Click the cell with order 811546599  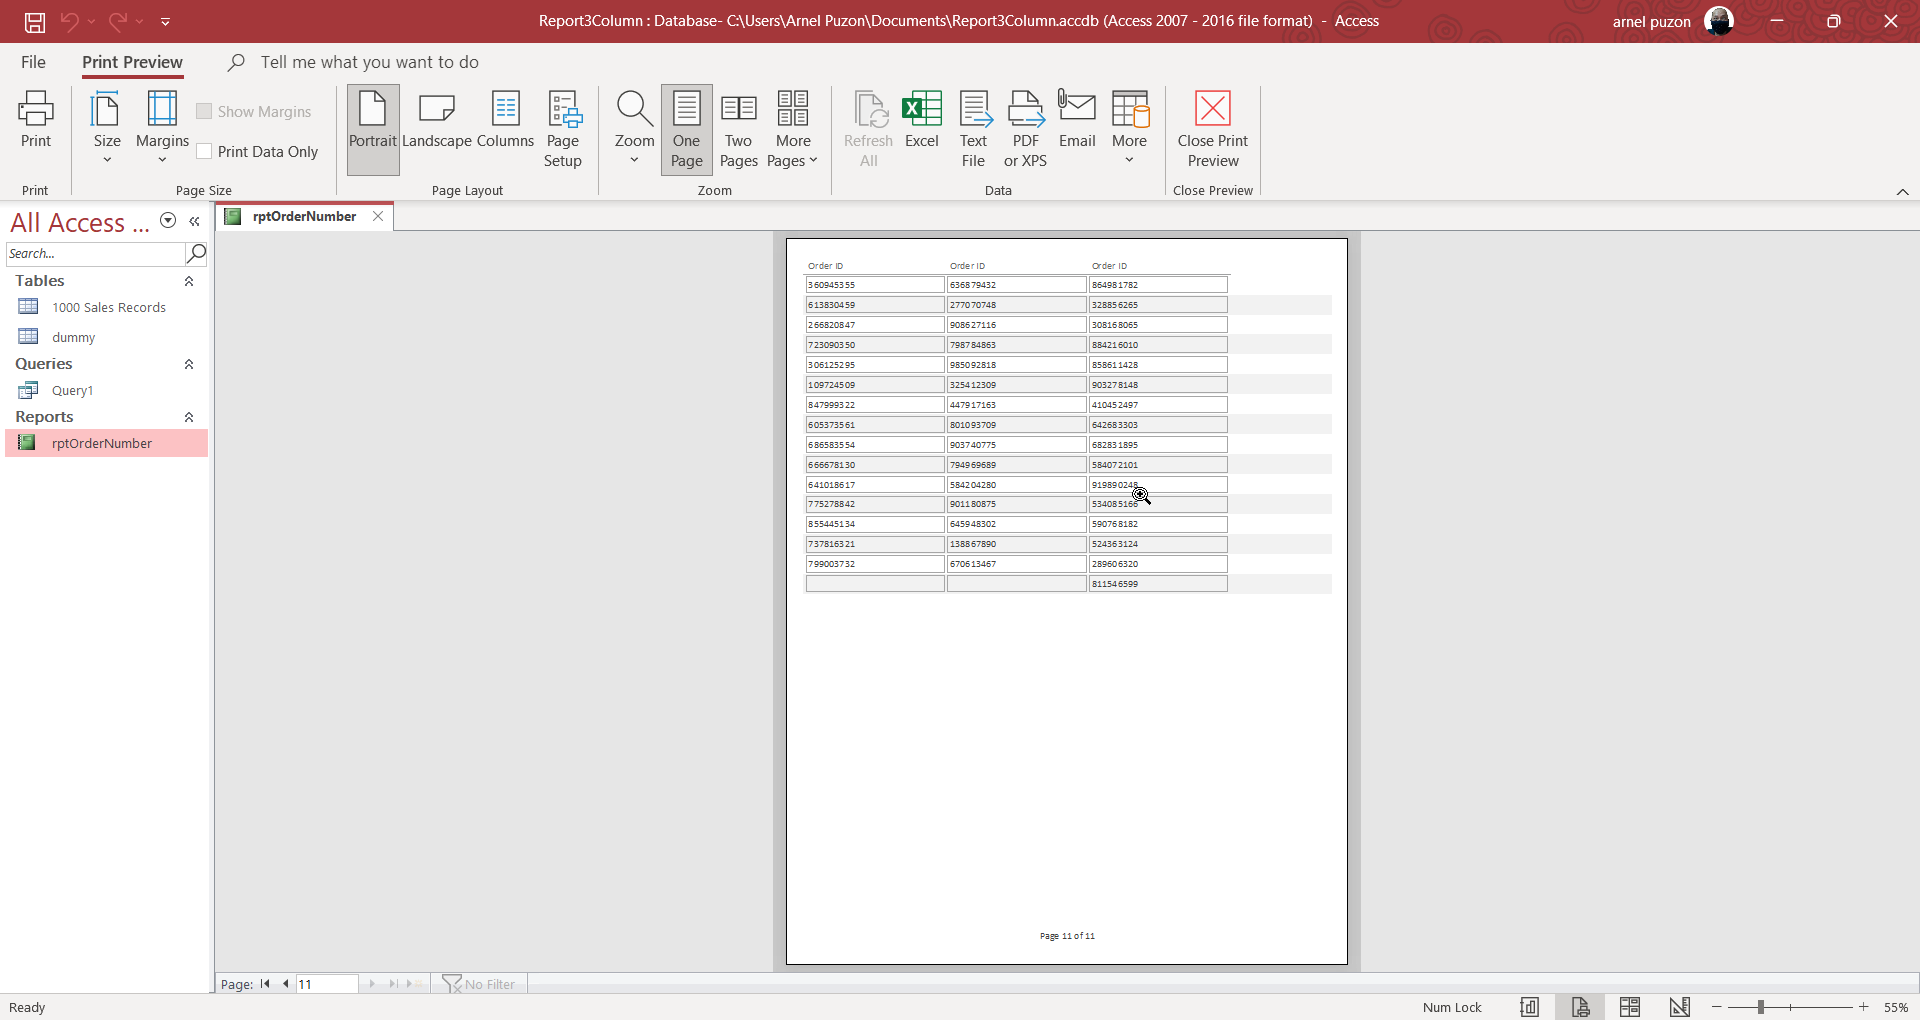pos(1158,584)
